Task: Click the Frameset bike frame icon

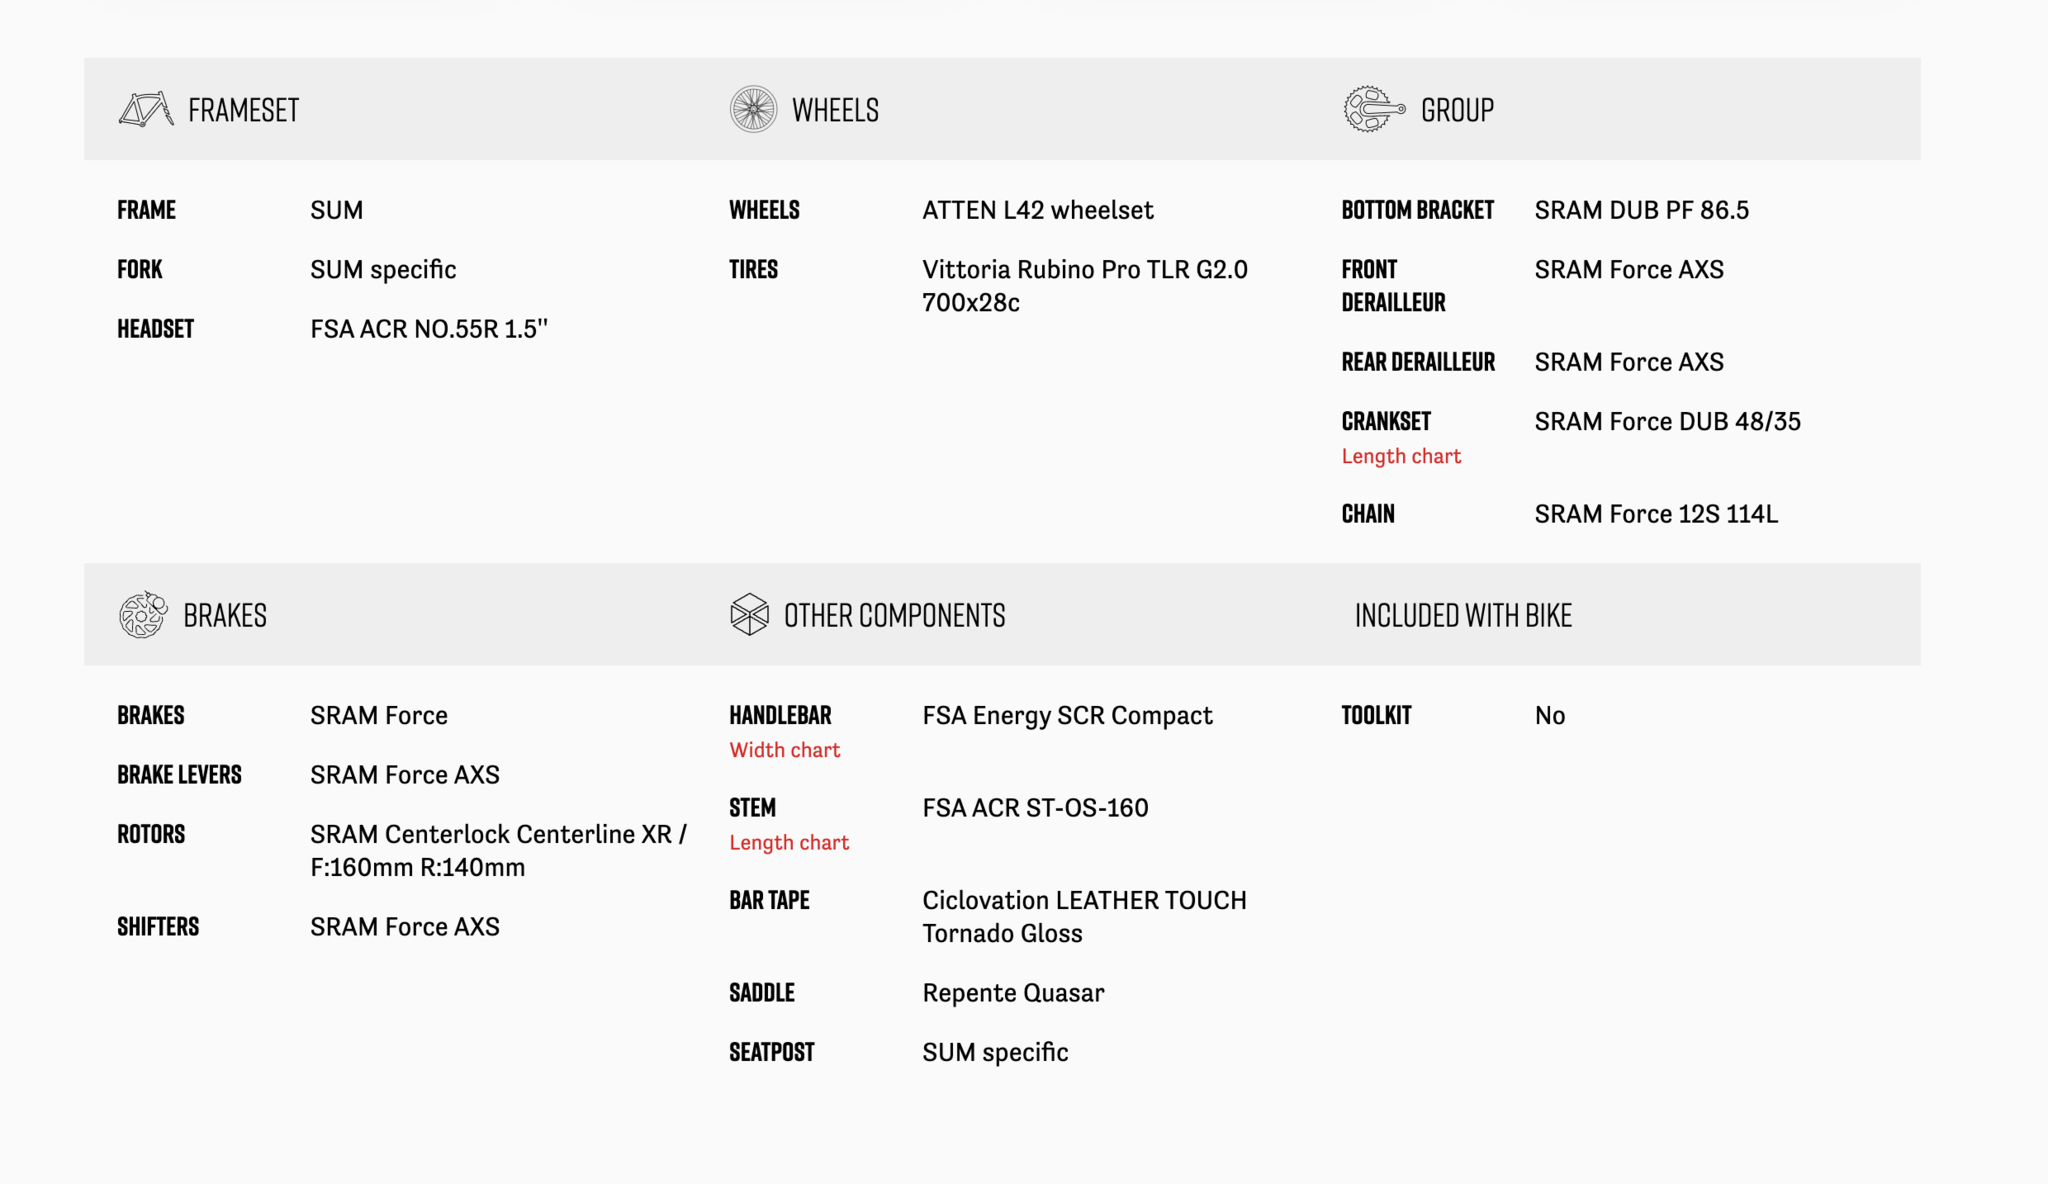Action: click(146, 109)
